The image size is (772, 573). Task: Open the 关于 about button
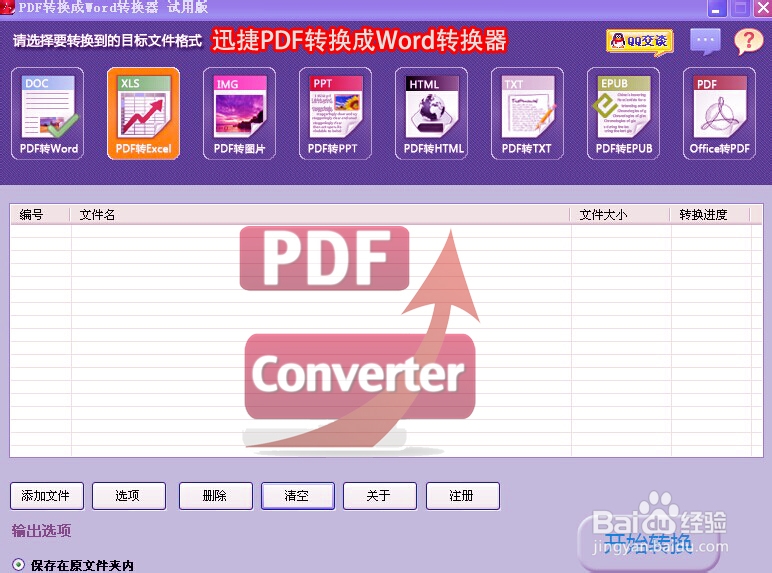coord(380,496)
